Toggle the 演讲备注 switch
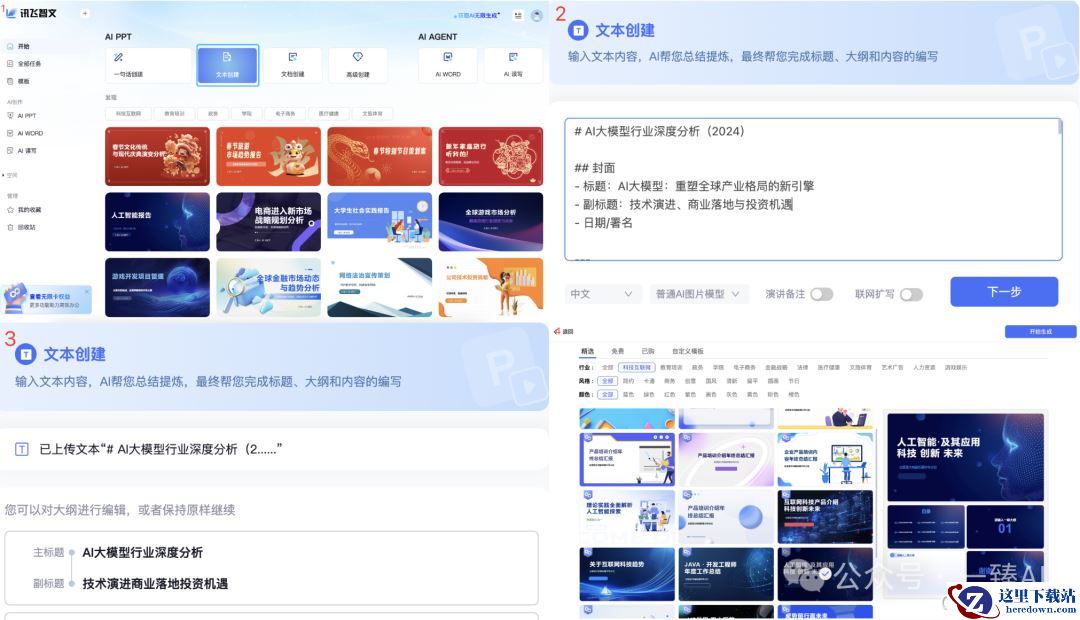 [x=821, y=294]
